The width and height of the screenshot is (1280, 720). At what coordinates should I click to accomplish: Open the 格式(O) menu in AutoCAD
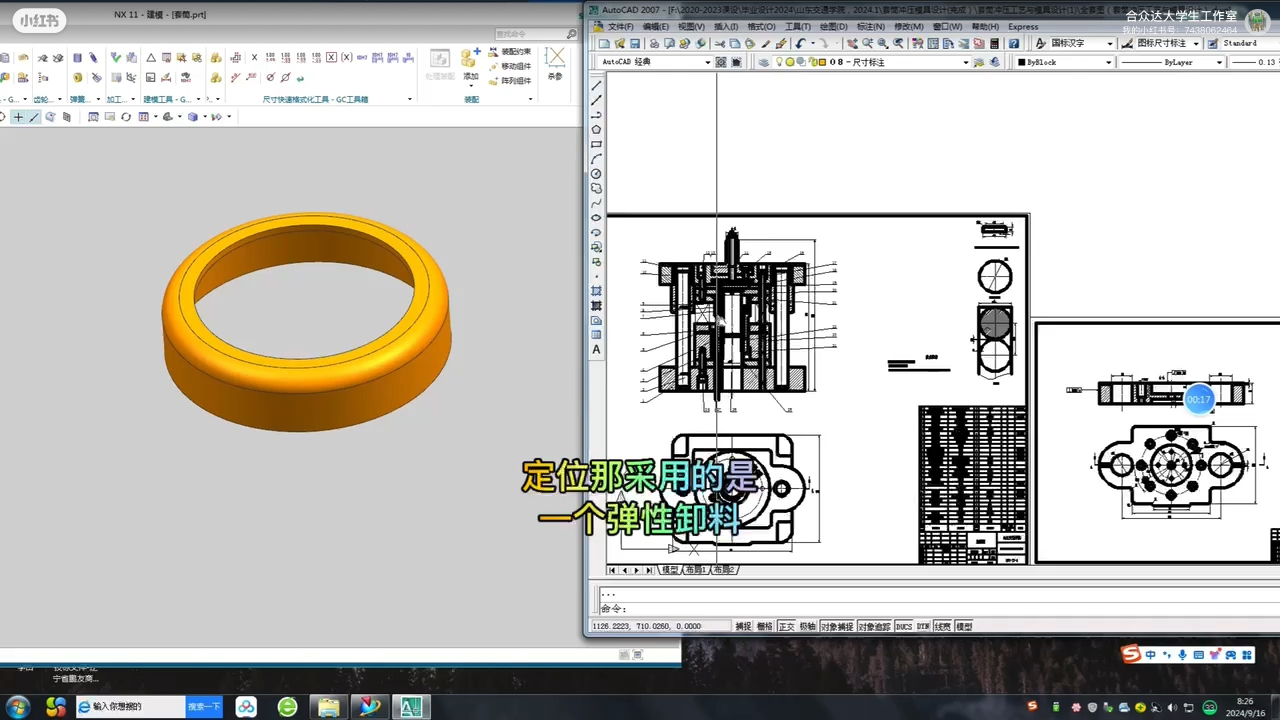click(761, 27)
